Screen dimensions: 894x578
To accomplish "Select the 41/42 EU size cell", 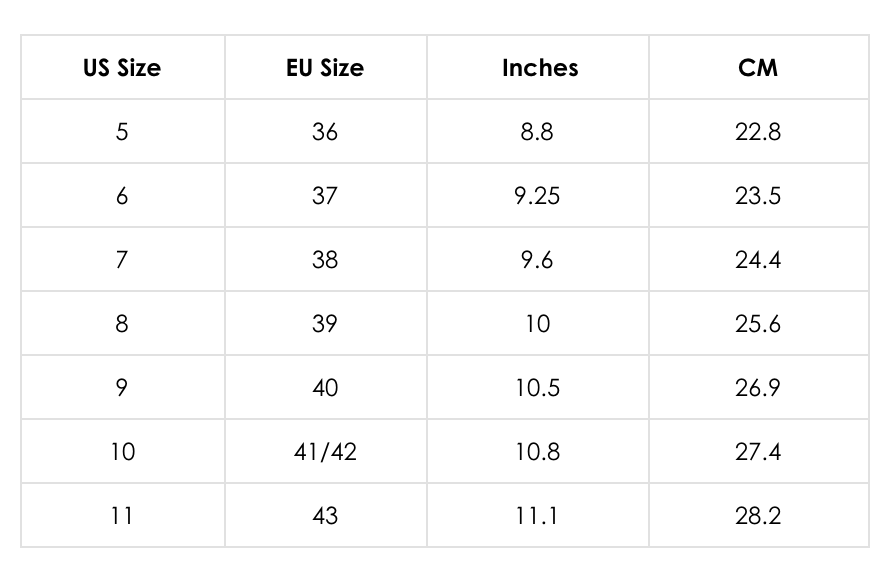I will coord(325,452).
